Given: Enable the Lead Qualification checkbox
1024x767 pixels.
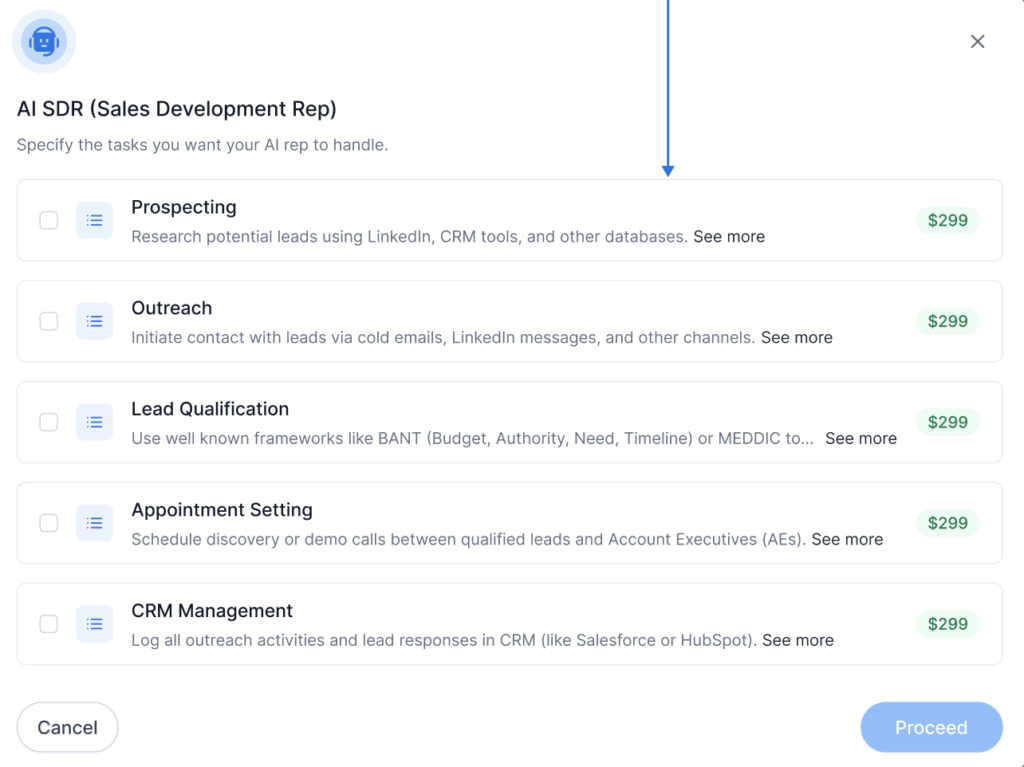Looking at the screenshot, I should tap(48, 422).
